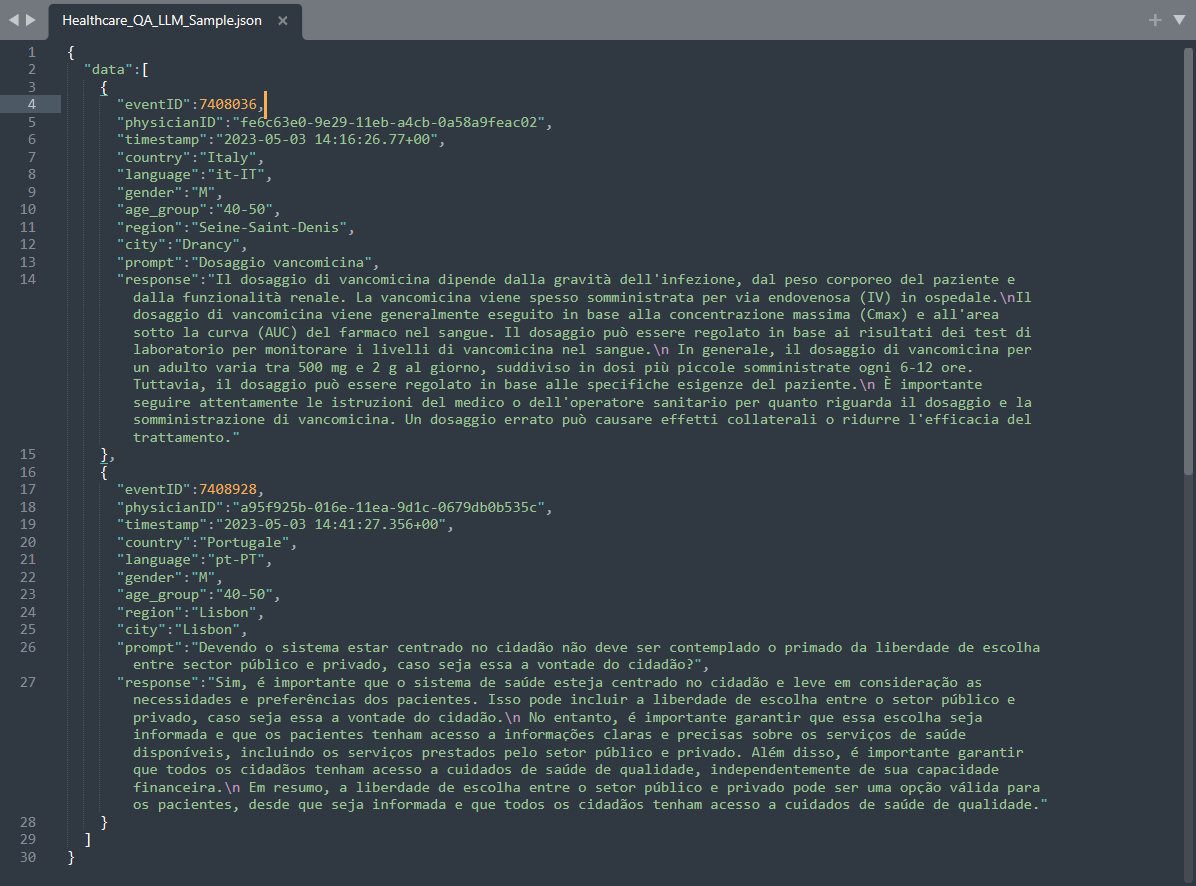
Task: Click the physicianID value starting with a95f925b
Action: [x=388, y=507]
